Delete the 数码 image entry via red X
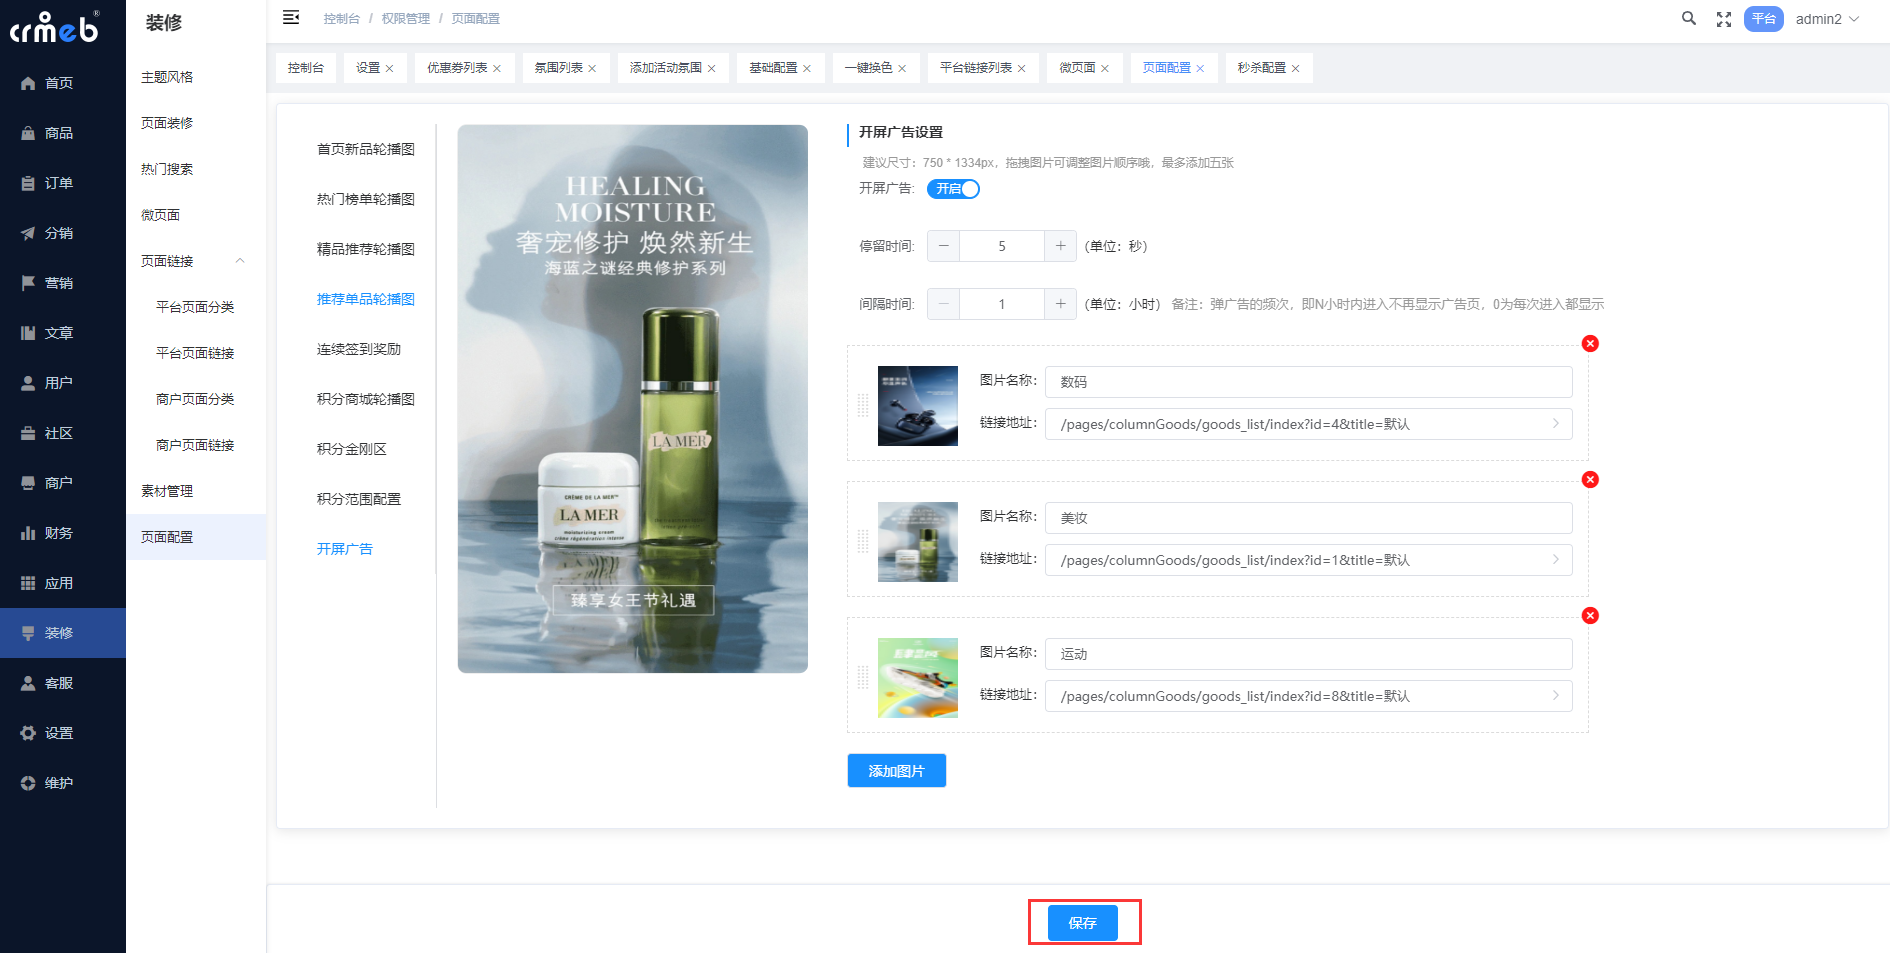Screen dimensions: 1890x953 (x=1590, y=344)
